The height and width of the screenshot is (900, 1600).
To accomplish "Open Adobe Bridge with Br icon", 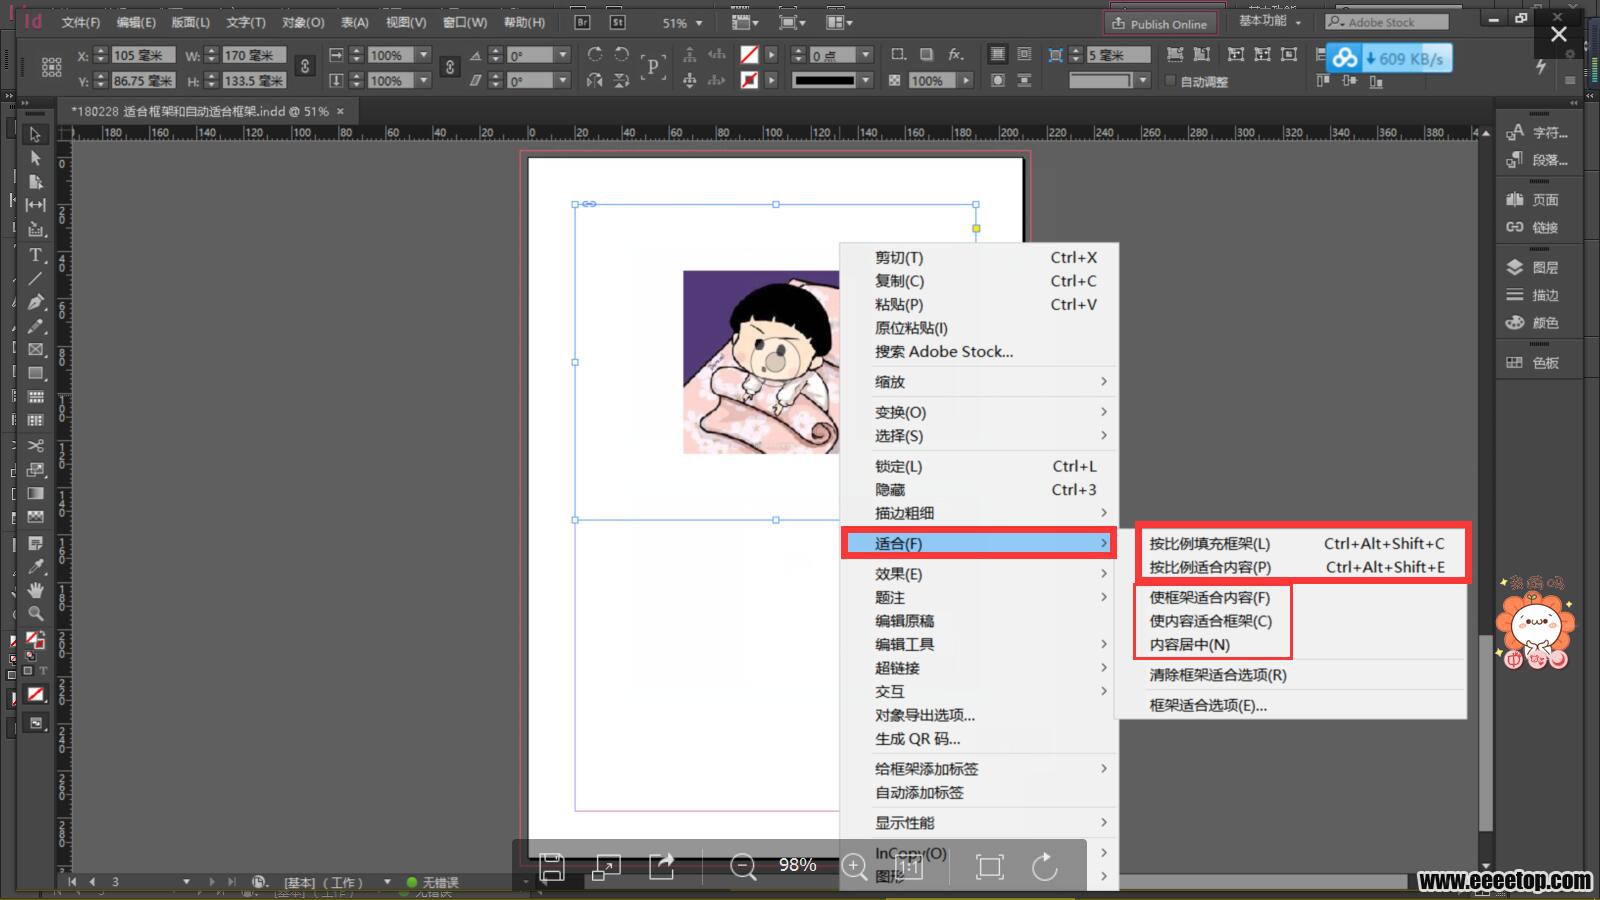I will (583, 21).
